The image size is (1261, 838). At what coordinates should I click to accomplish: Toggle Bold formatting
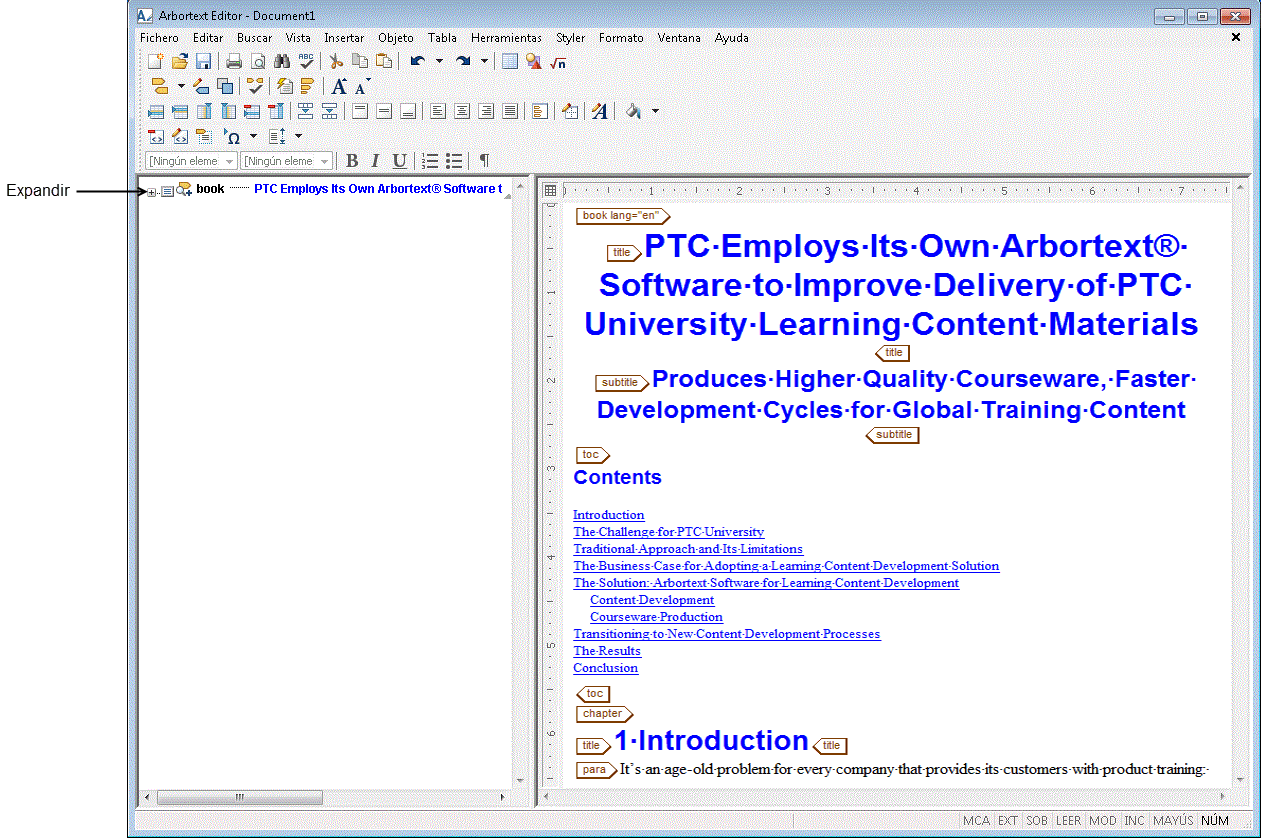352,161
